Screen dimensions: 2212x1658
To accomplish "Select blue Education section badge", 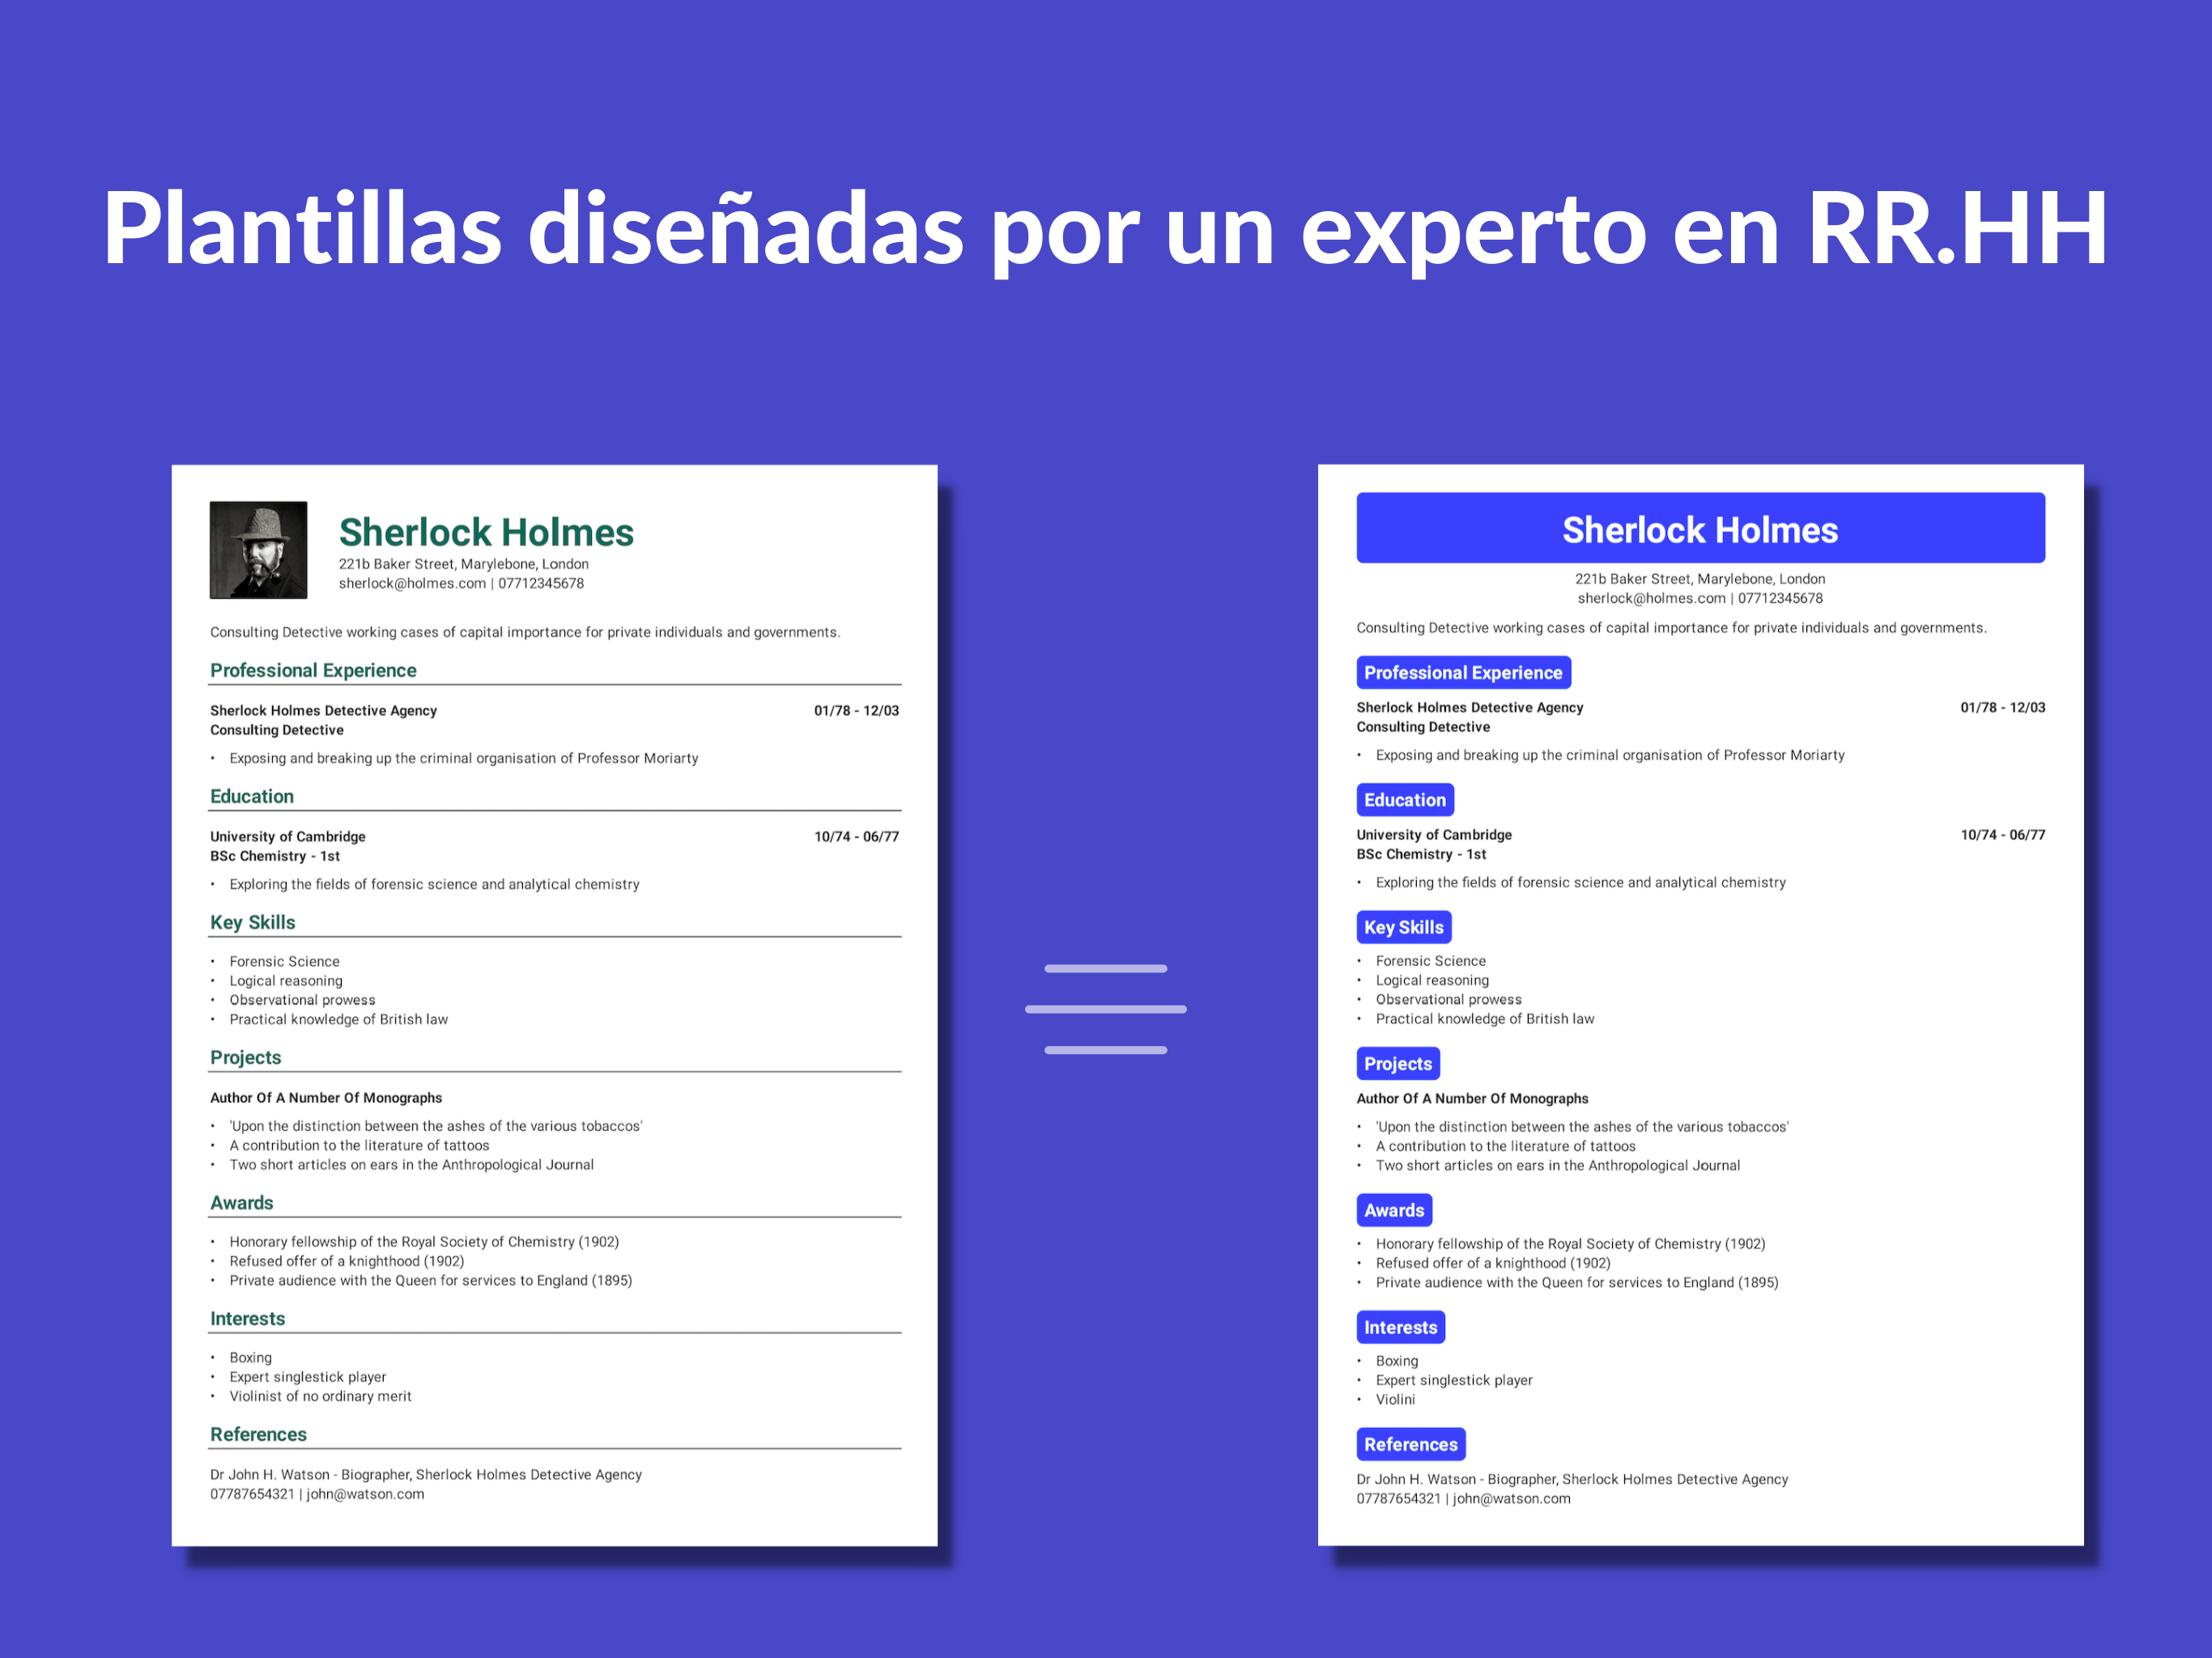I will coord(1404,800).
